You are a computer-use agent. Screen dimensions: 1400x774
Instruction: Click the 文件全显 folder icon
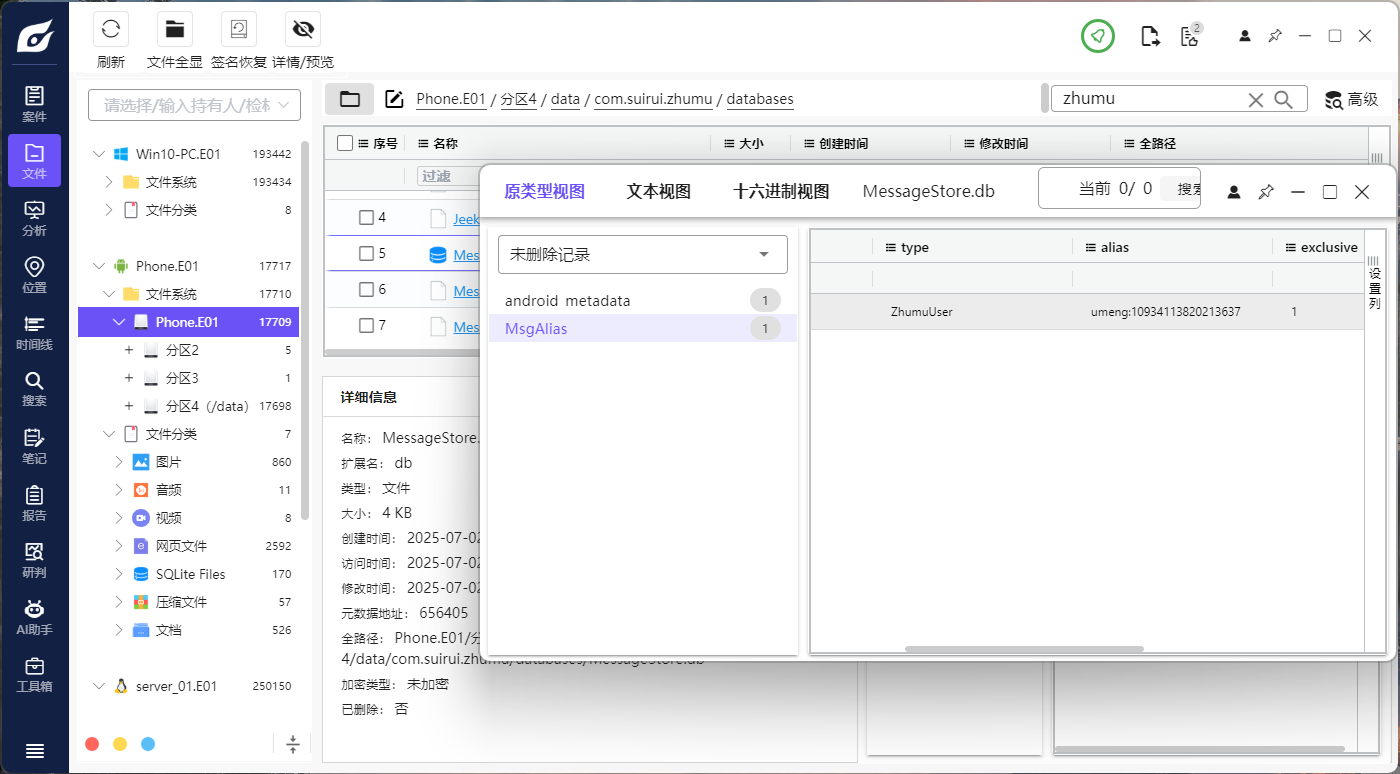coord(175,29)
